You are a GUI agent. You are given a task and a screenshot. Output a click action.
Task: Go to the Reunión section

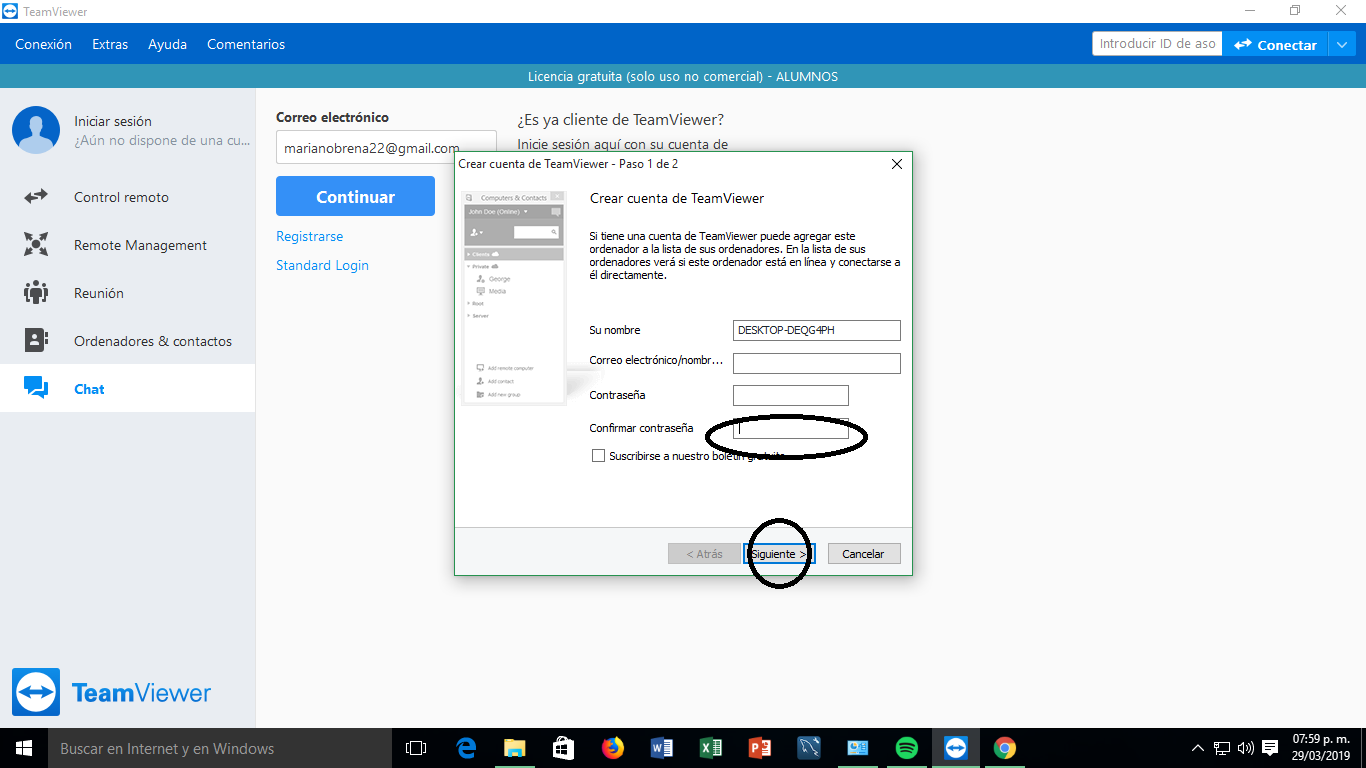click(x=127, y=293)
